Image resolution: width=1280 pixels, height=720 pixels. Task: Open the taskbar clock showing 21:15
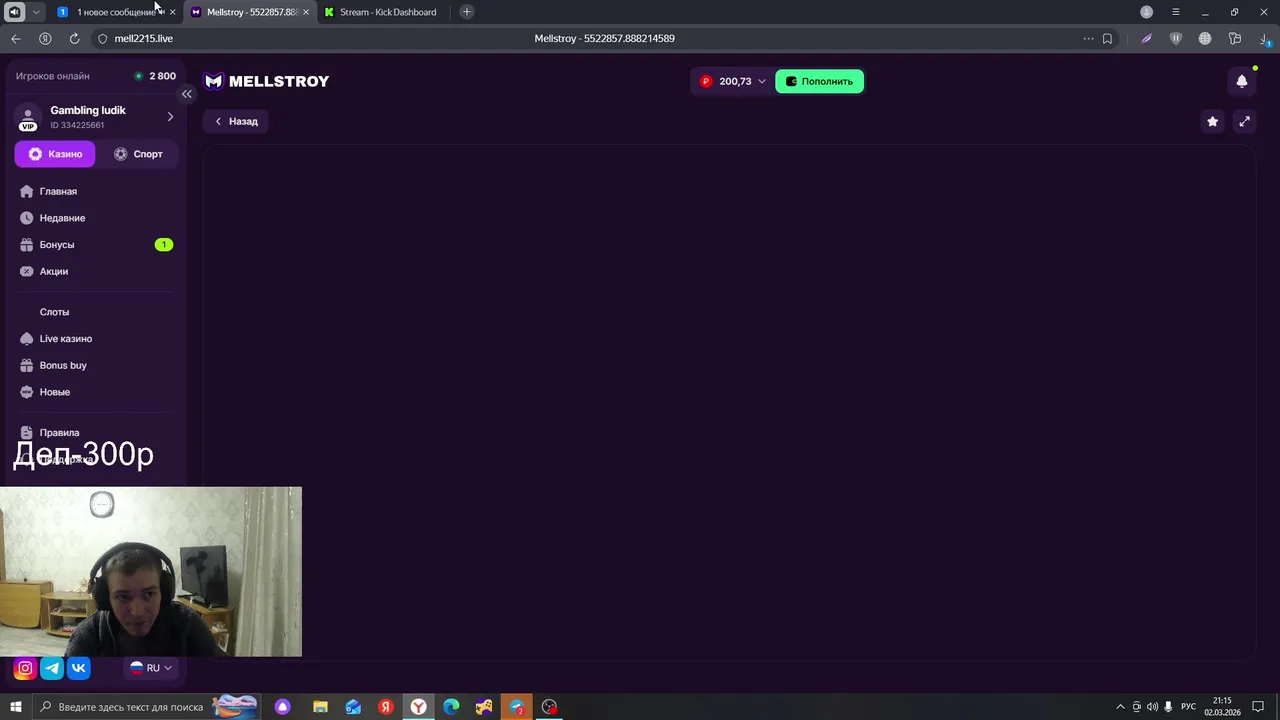(x=1222, y=707)
